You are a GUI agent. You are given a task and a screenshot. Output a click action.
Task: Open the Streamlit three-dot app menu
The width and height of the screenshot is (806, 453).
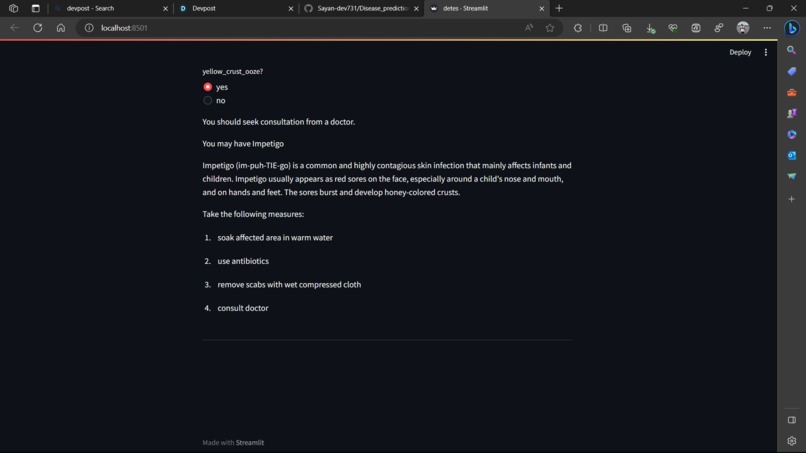(x=765, y=52)
